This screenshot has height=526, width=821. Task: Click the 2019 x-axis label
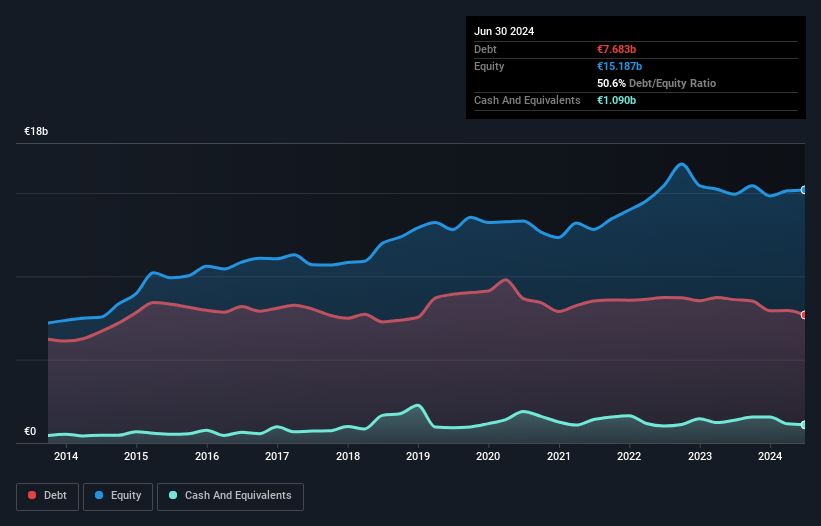point(418,456)
